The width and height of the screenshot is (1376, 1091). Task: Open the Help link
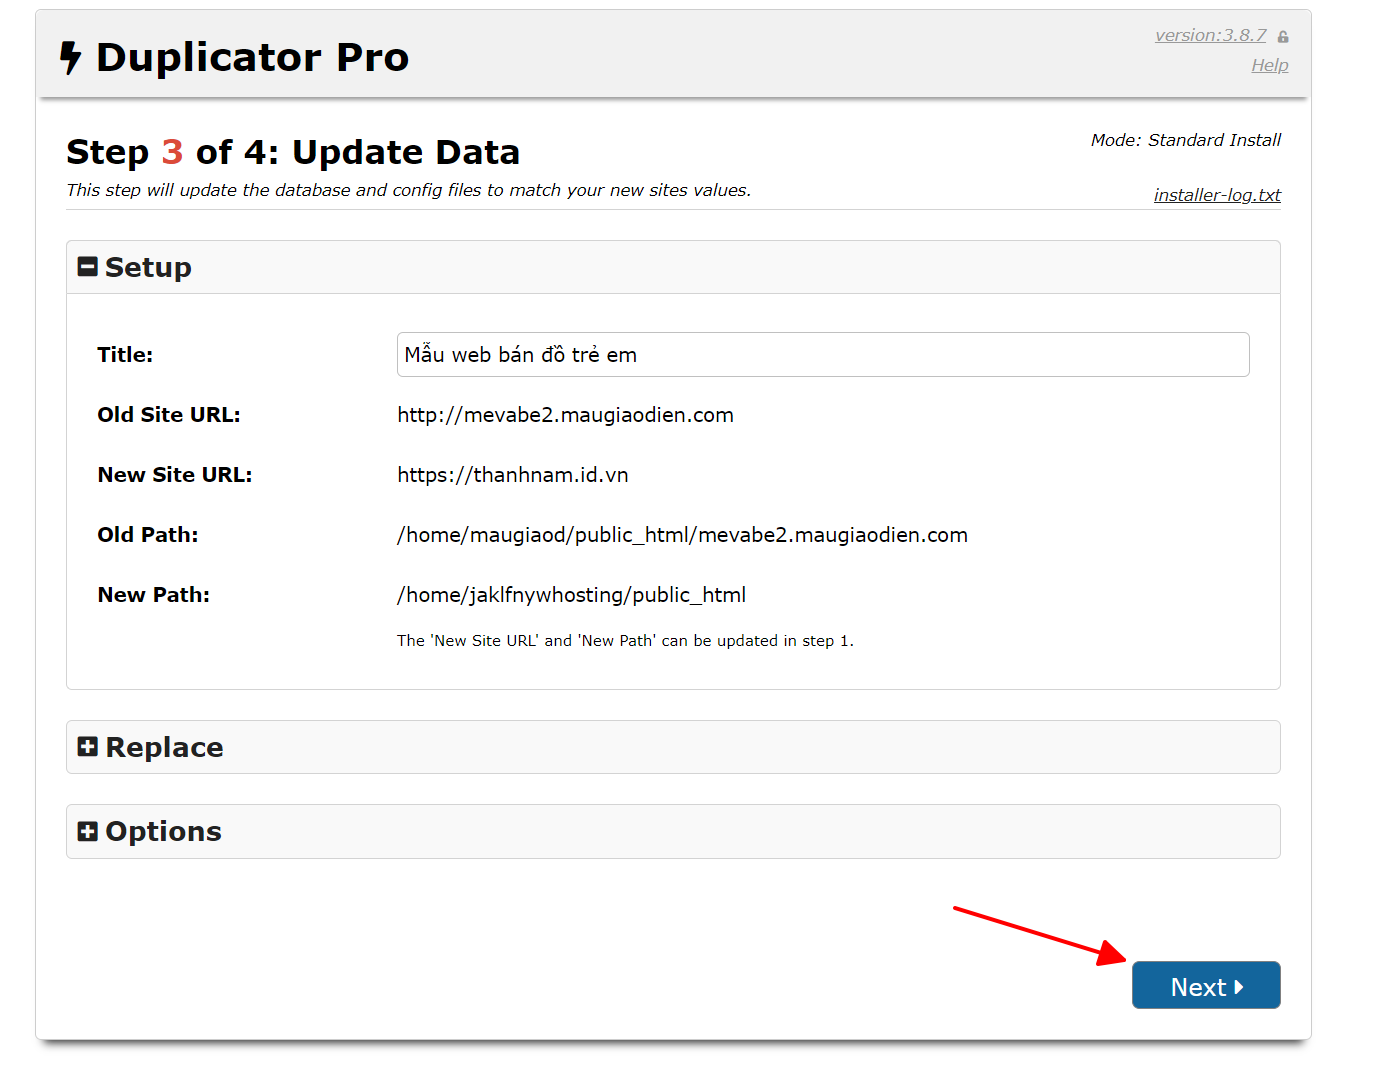(1269, 65)
